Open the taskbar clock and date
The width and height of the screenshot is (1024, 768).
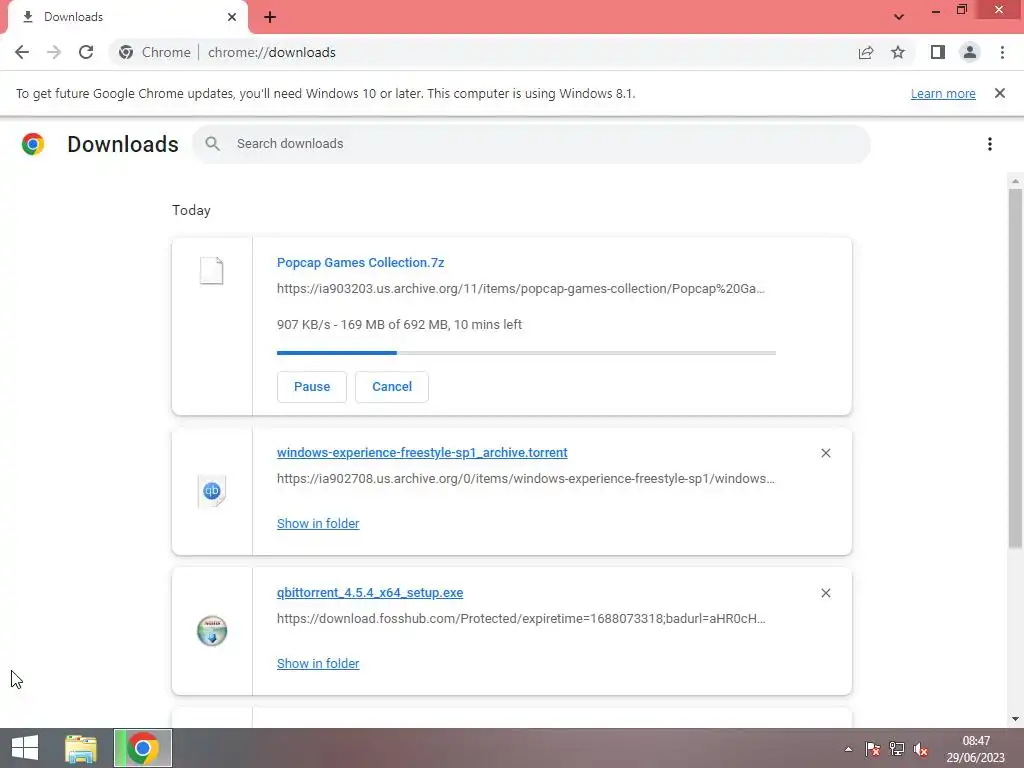976,749
